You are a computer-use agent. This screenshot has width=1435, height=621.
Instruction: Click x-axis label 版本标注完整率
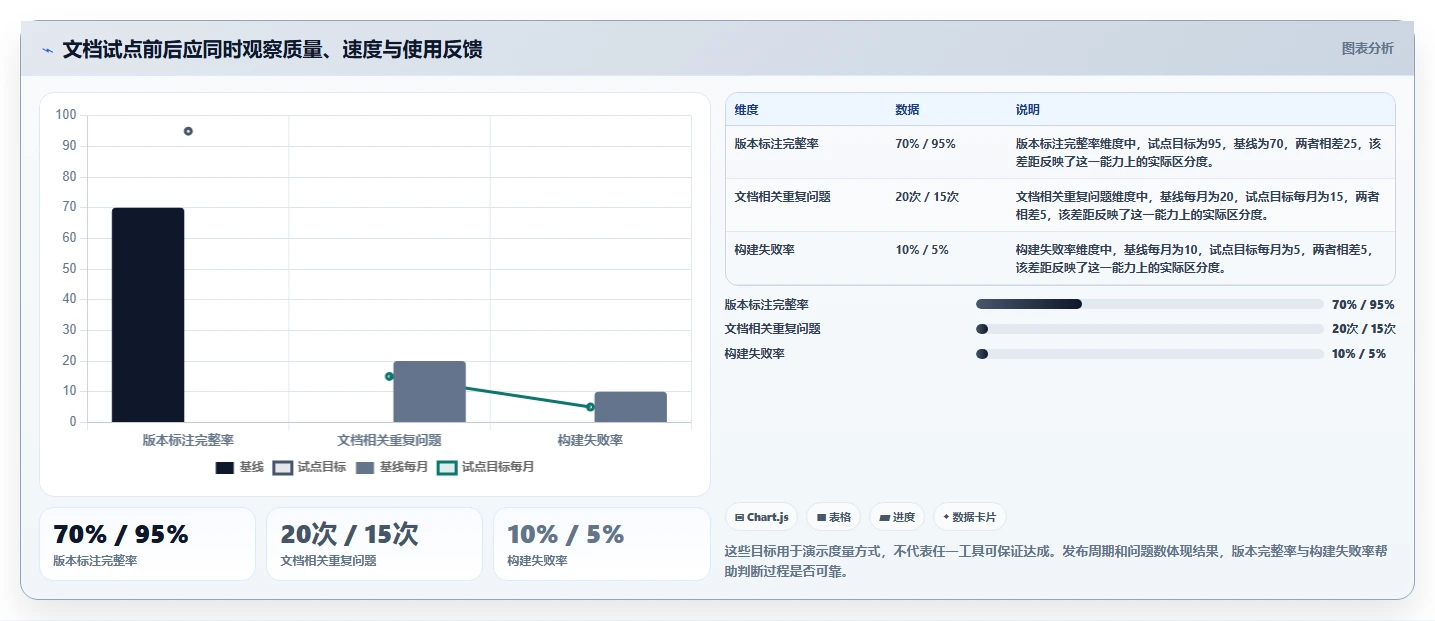click(188, 440)
